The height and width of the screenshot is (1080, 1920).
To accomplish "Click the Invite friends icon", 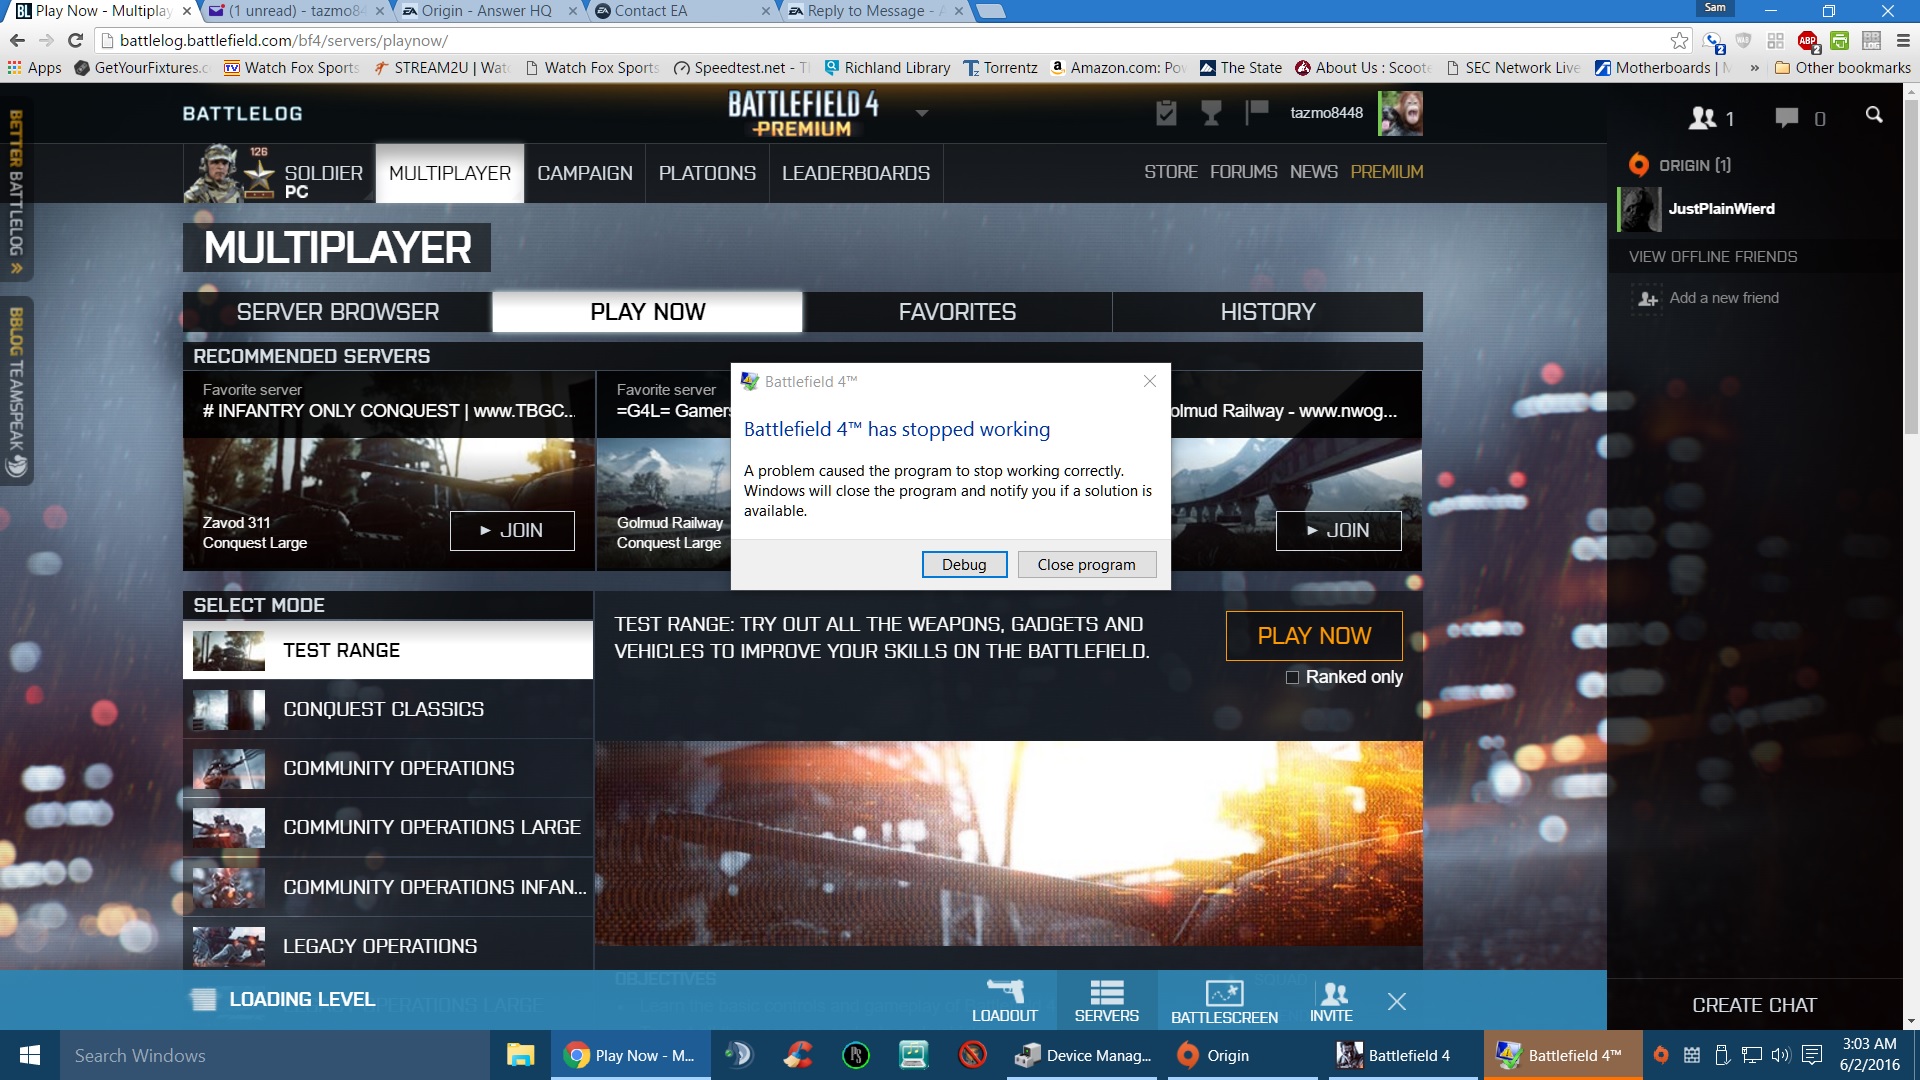I will (1332, 1000).
